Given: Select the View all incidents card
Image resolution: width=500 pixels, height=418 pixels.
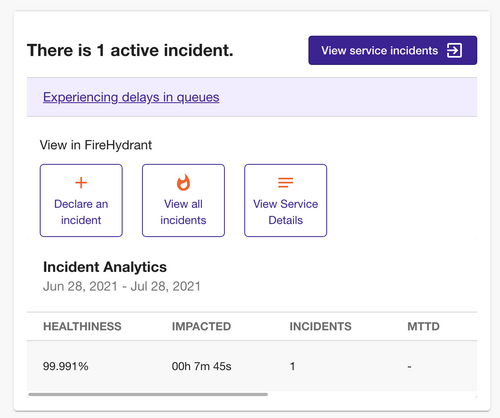Looking at the screenshot, I should (x=183, y=200).
